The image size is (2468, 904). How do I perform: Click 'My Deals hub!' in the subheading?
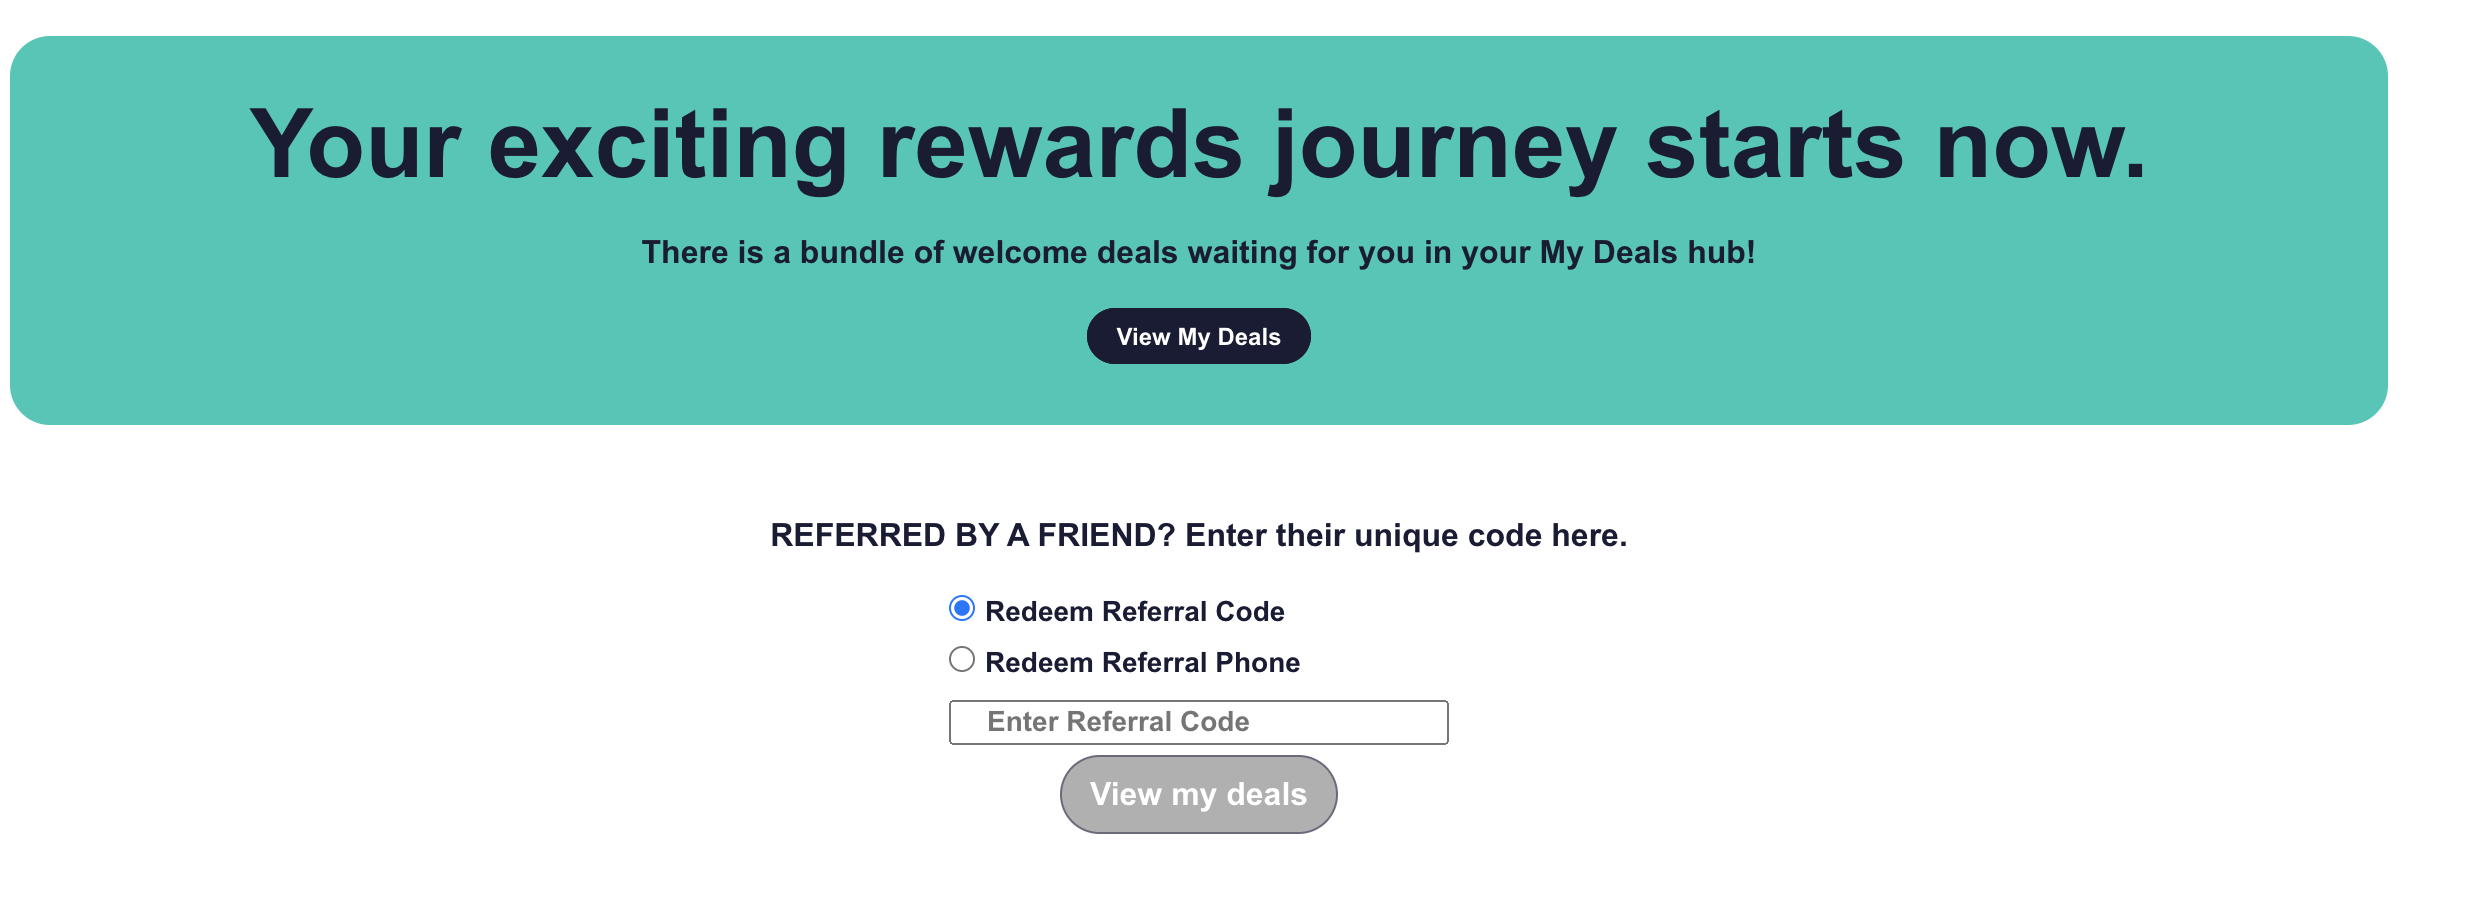point(1647,252)
